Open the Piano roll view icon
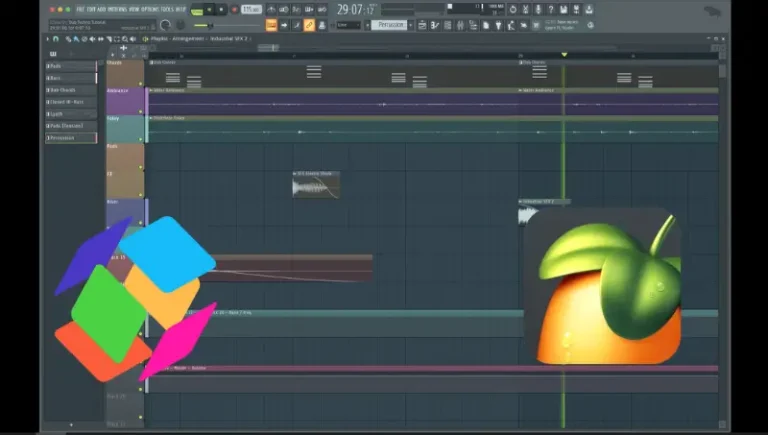The height and width of the screenshot is (435, 768). pyautogui.click(x=434, y=25)
